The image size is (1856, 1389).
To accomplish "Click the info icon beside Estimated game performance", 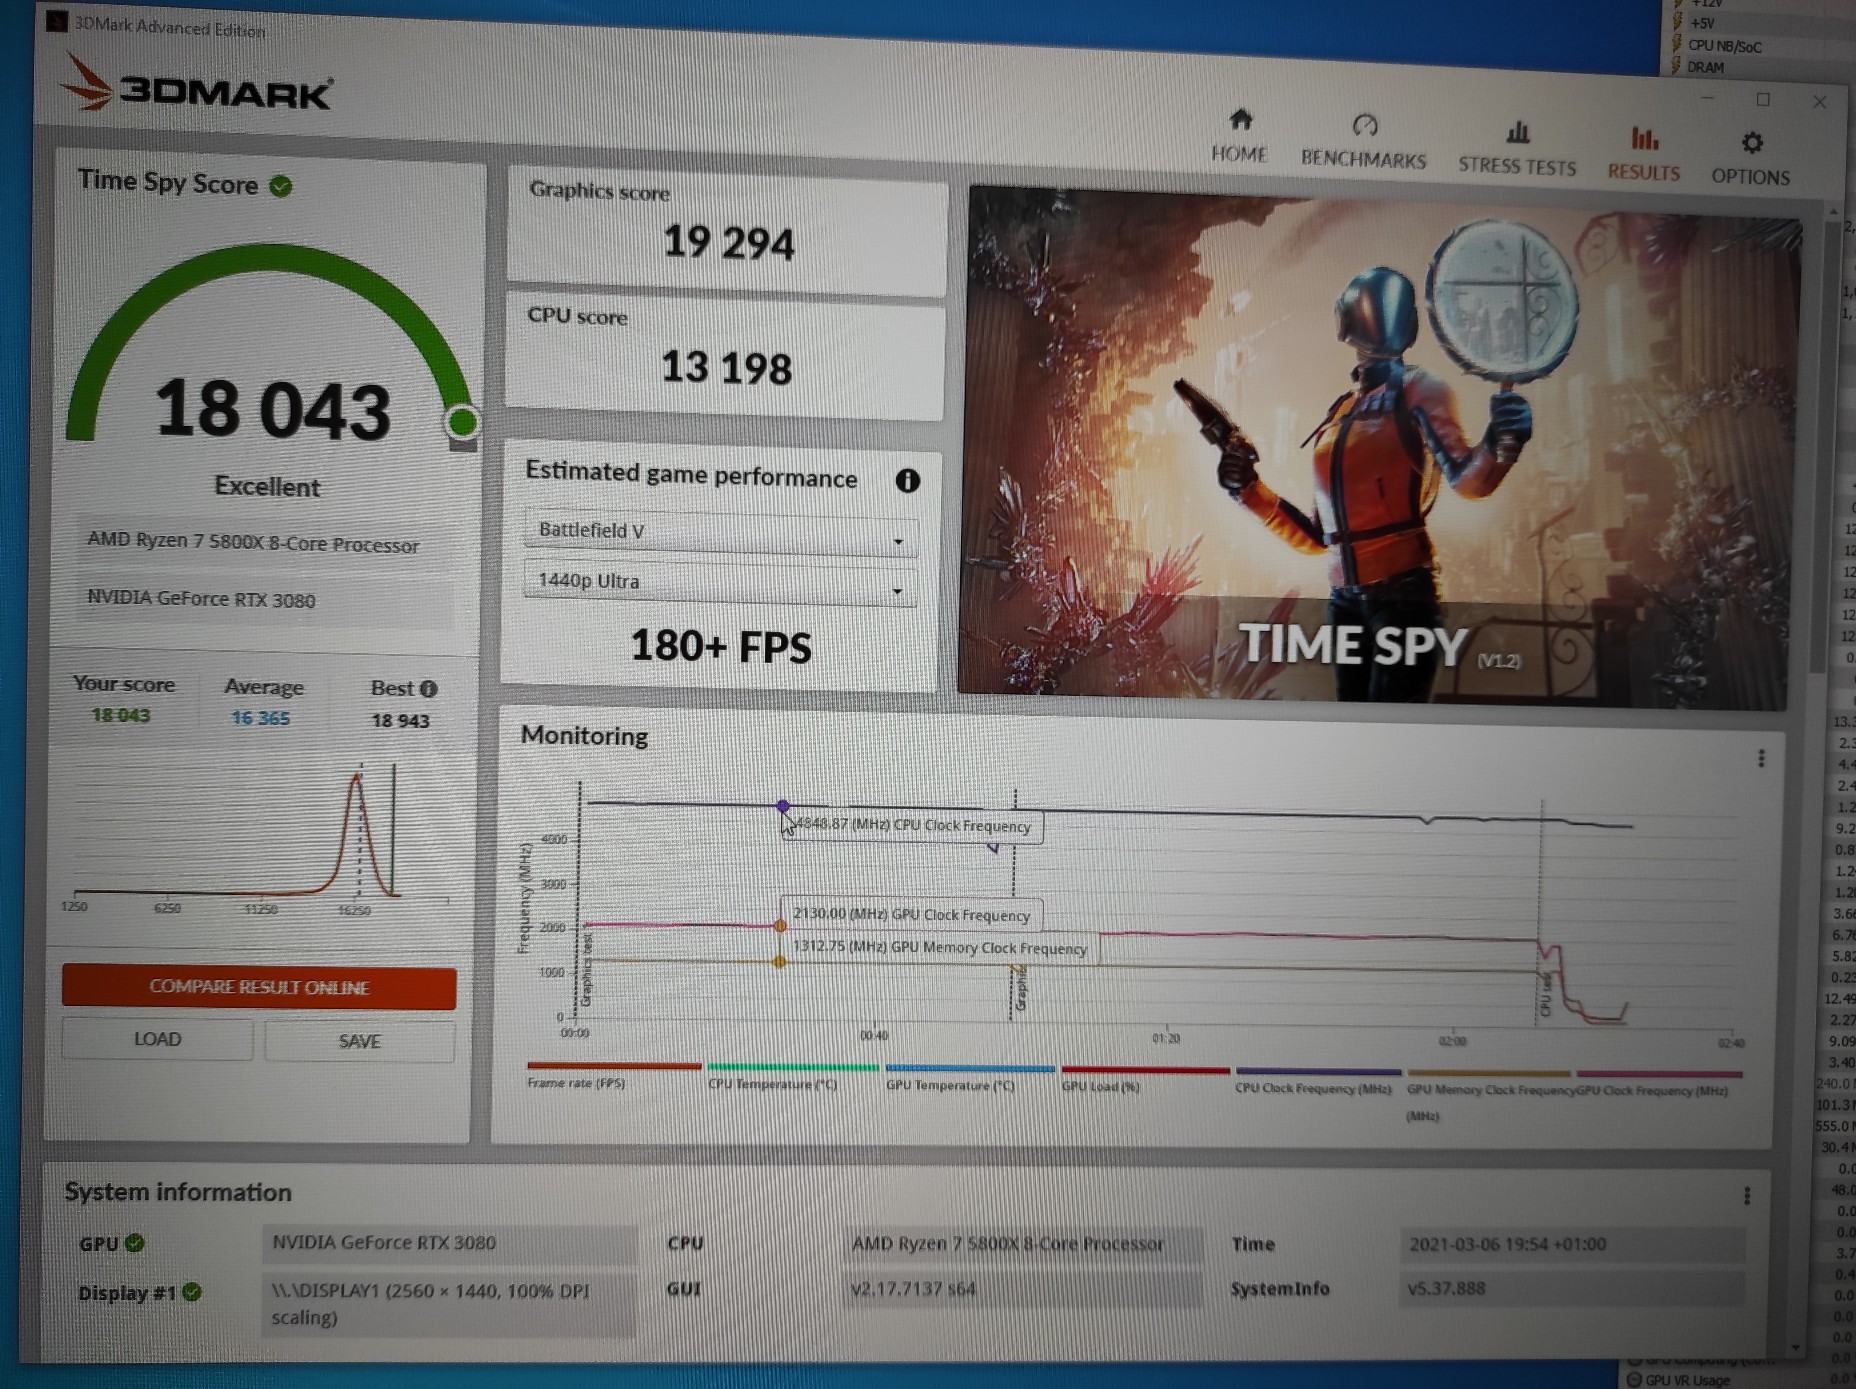I will tap(907, 481).
